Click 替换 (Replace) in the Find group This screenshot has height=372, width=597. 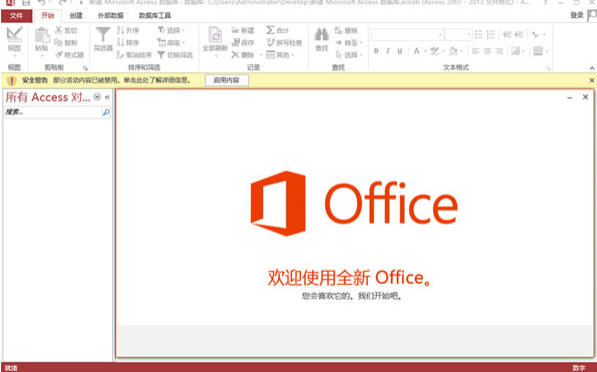tap(346, 30)
